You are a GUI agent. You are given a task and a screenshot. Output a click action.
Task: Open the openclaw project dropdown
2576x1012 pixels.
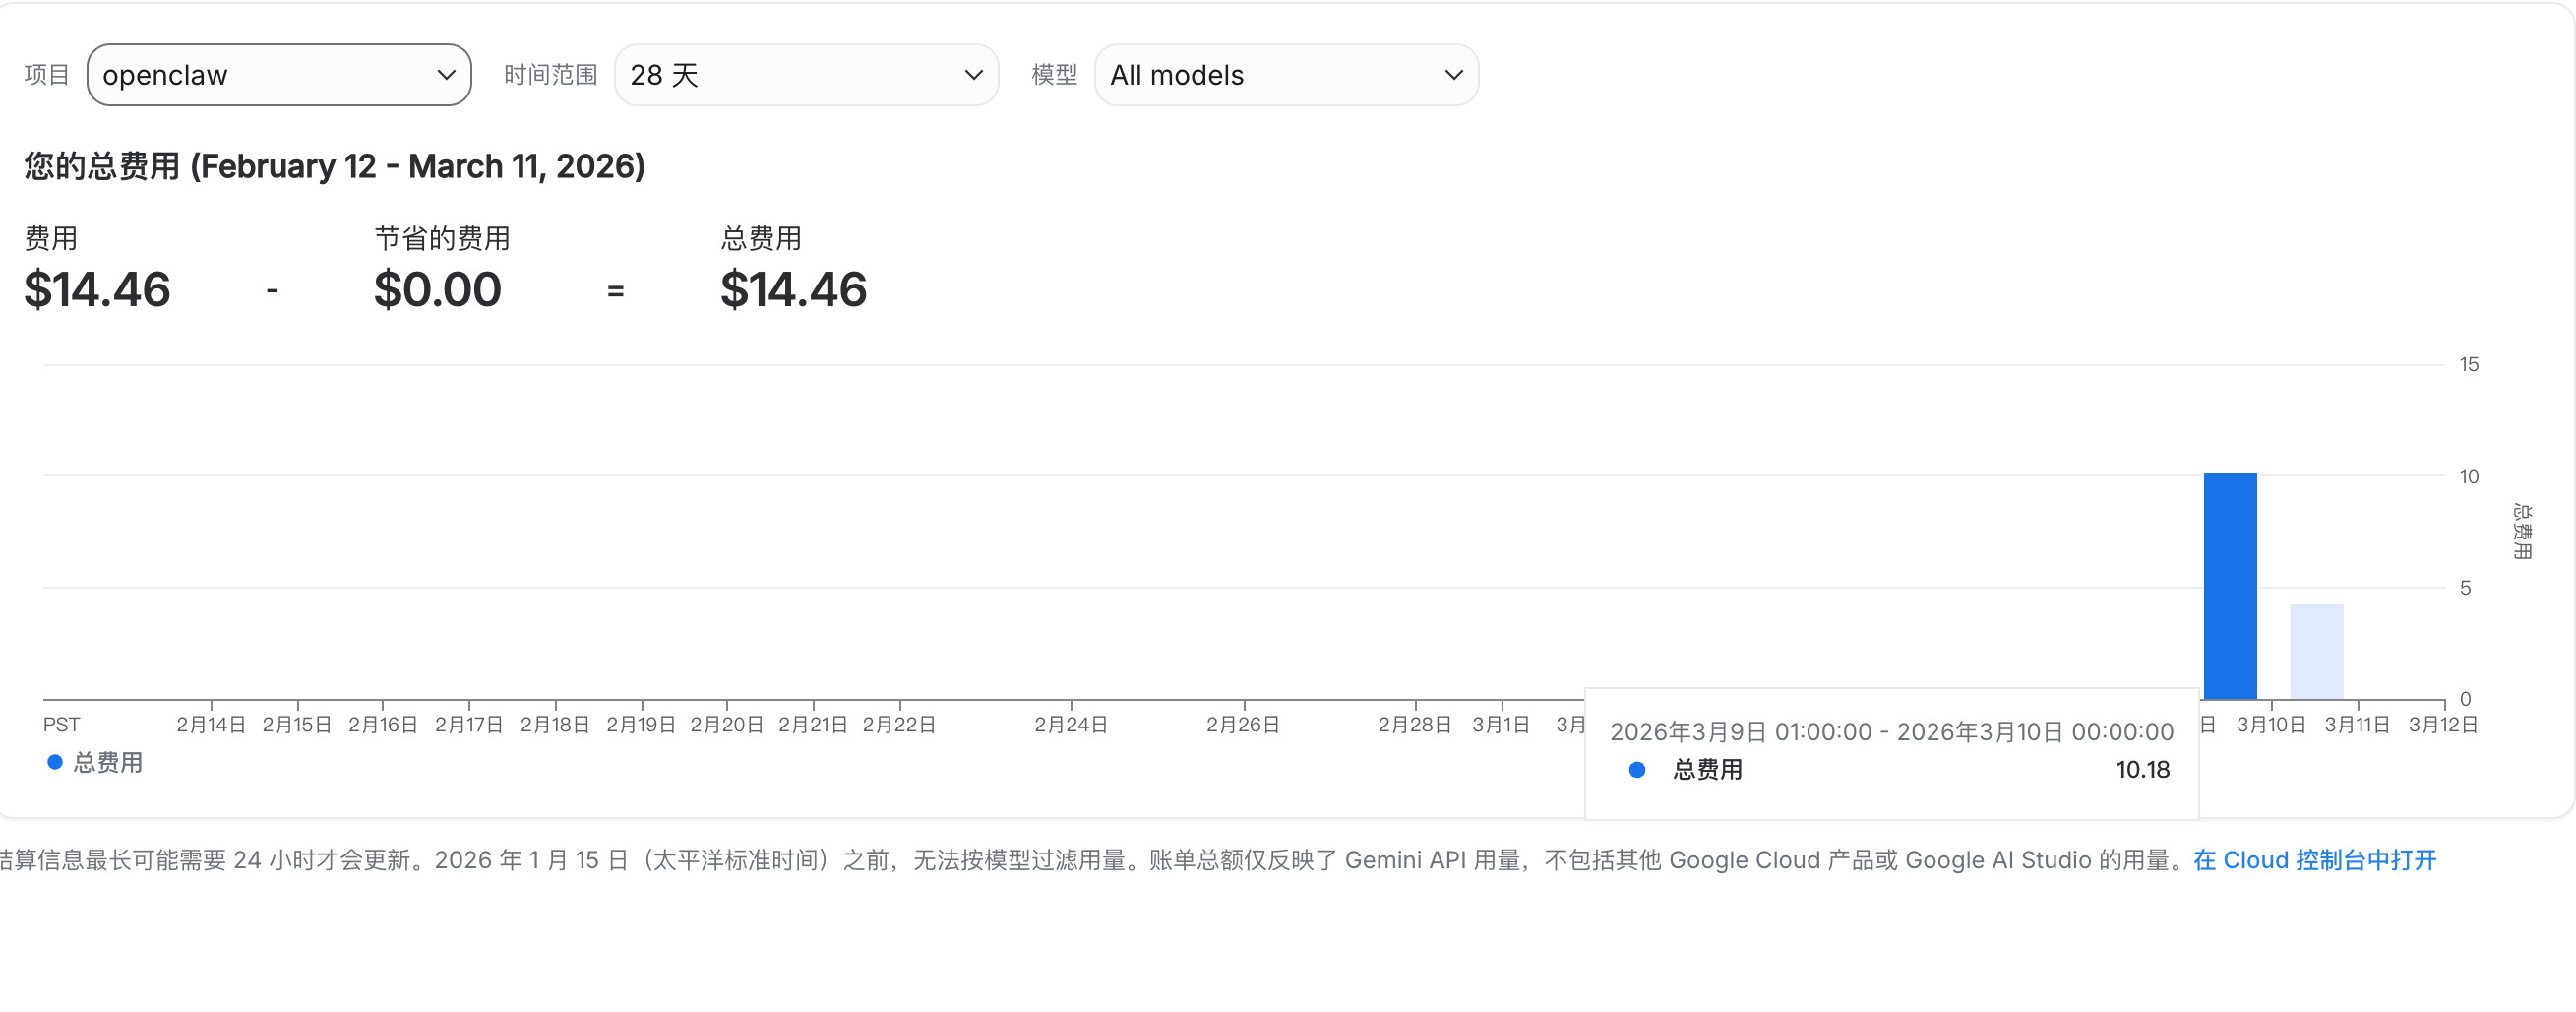[278, 74]
